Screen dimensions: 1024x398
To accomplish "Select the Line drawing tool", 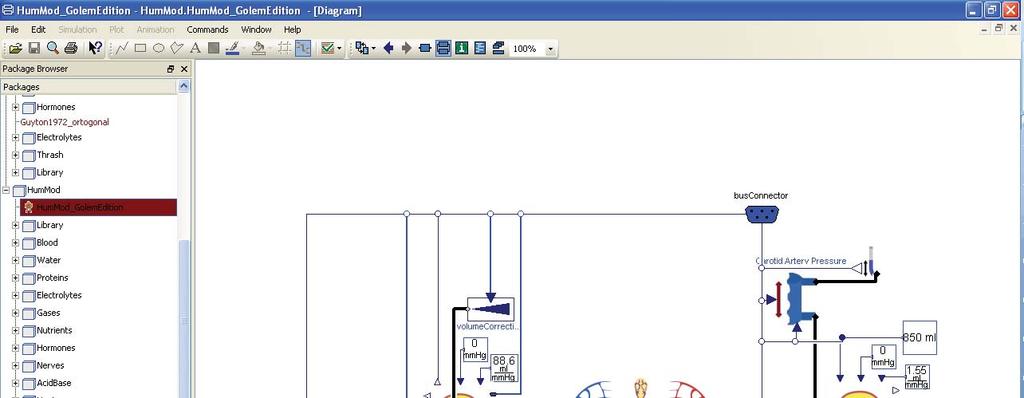I will click(122, 48).
